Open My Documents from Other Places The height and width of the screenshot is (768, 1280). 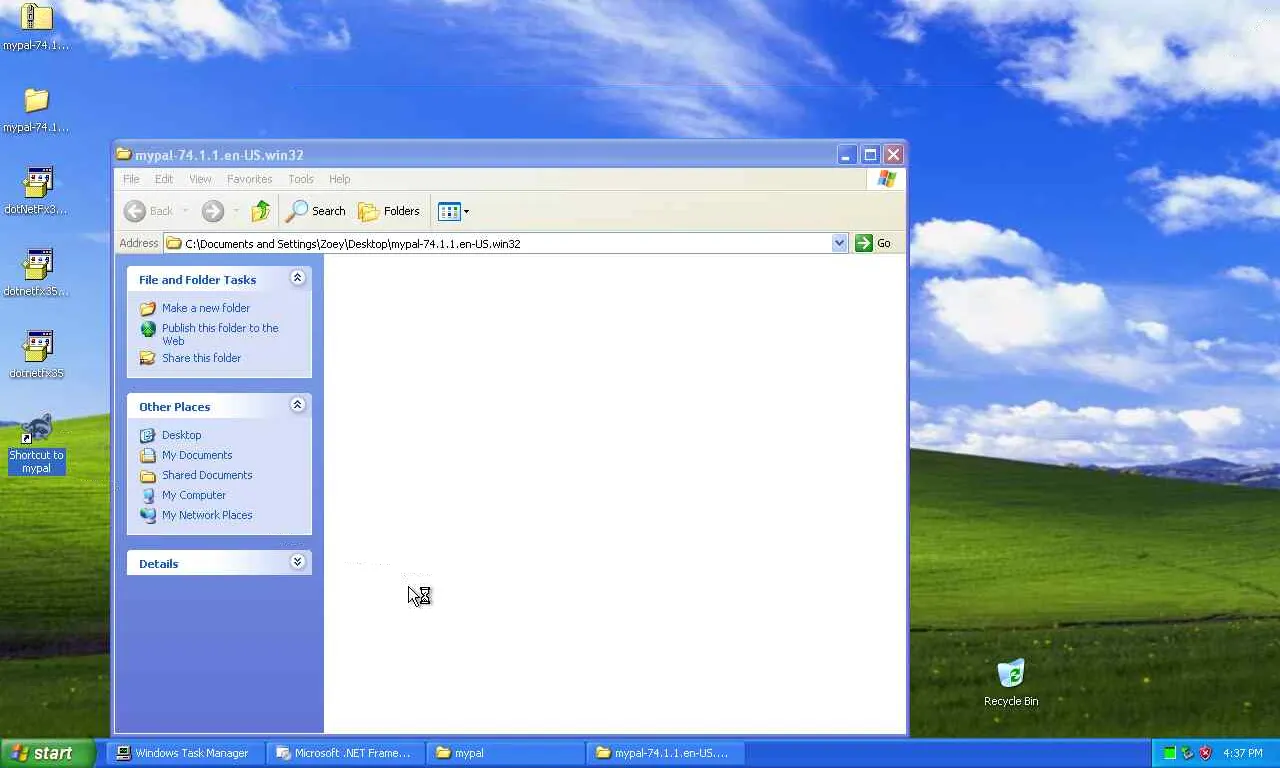pyautogui.click(x=197, y=455)
